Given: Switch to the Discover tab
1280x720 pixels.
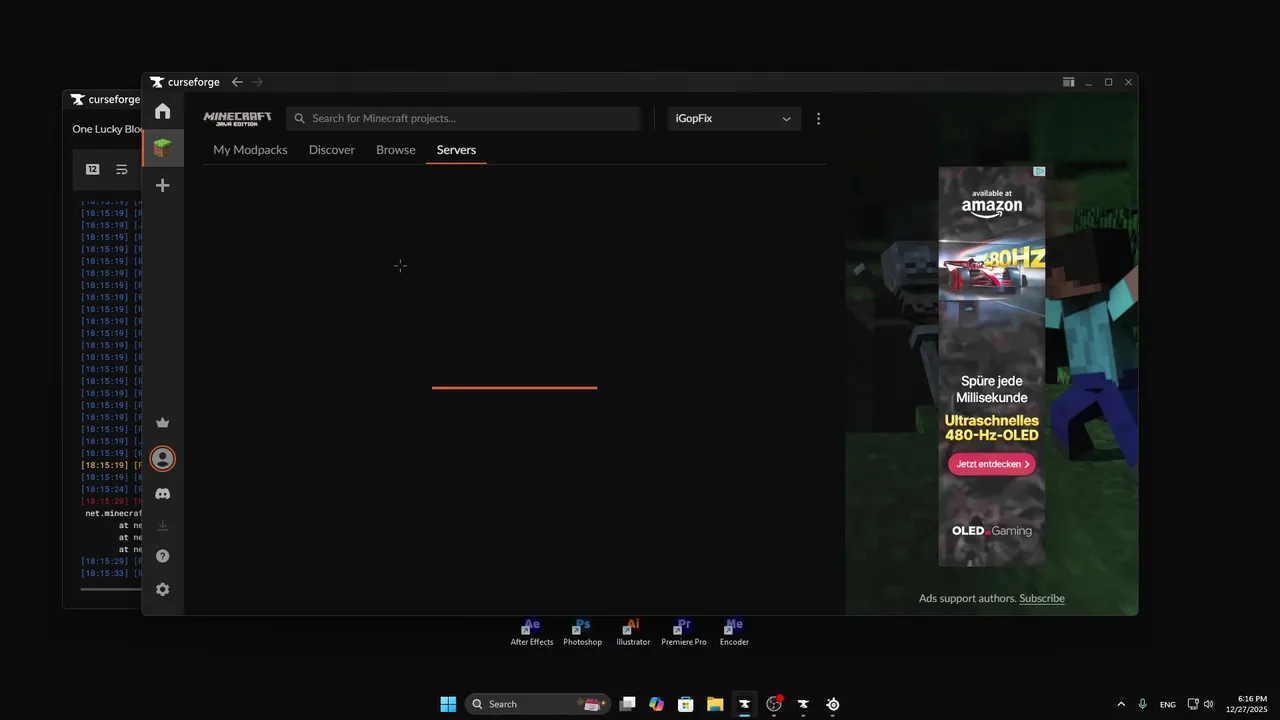Looking at the screenshot, I should click(x=332, y=150).
